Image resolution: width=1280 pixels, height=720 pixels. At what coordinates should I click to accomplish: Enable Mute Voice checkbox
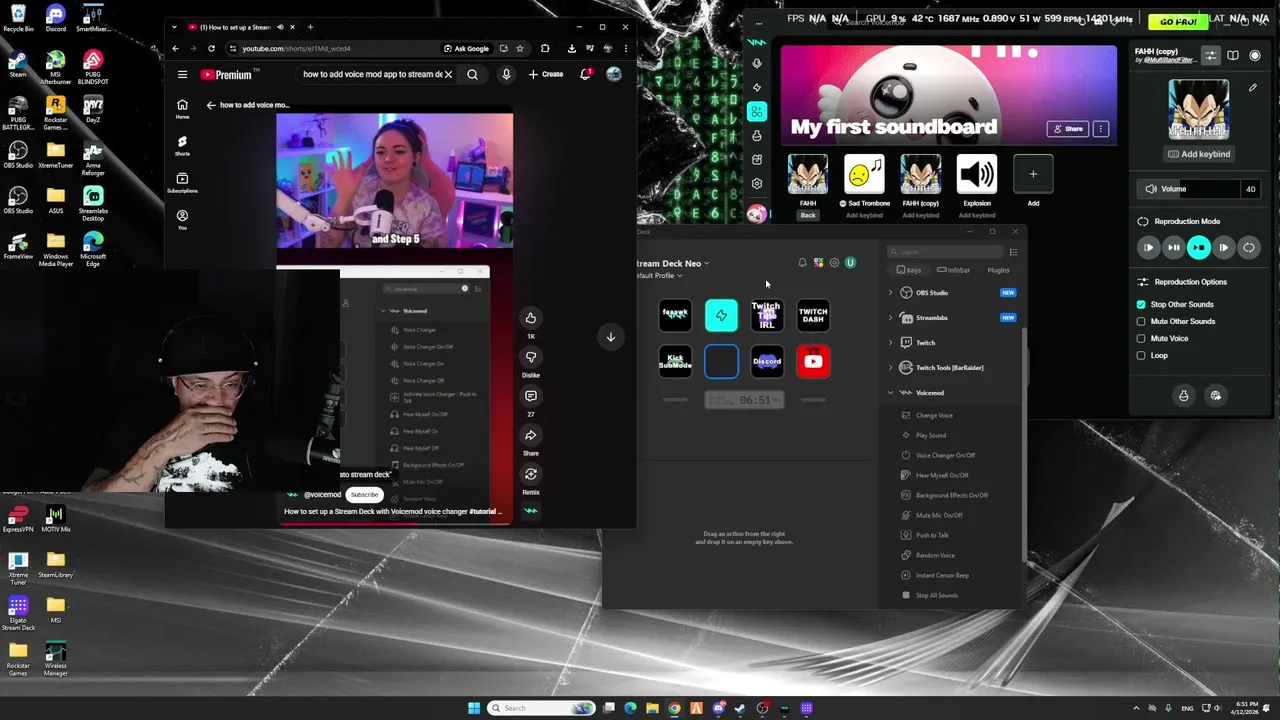(1141, 338)
